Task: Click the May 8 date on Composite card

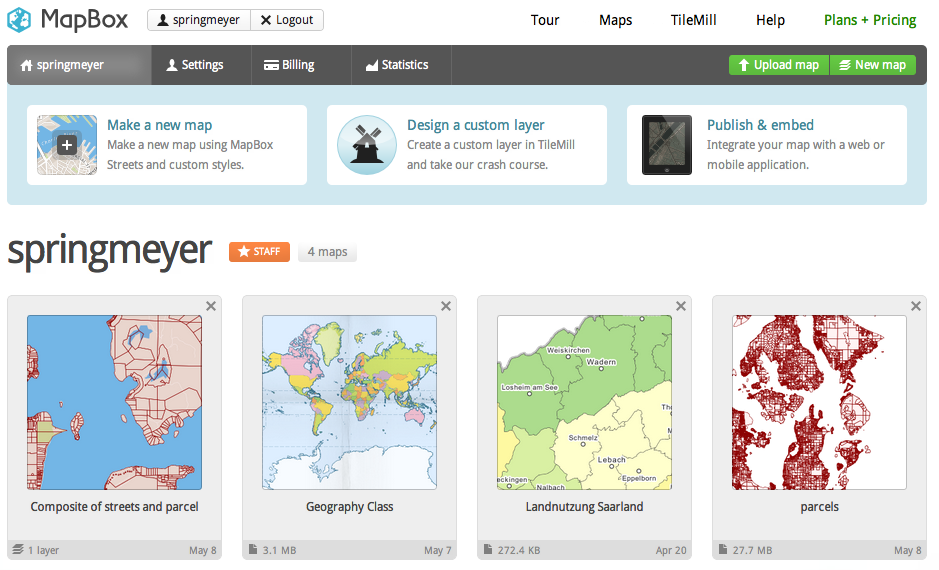Action: point(202,550)
